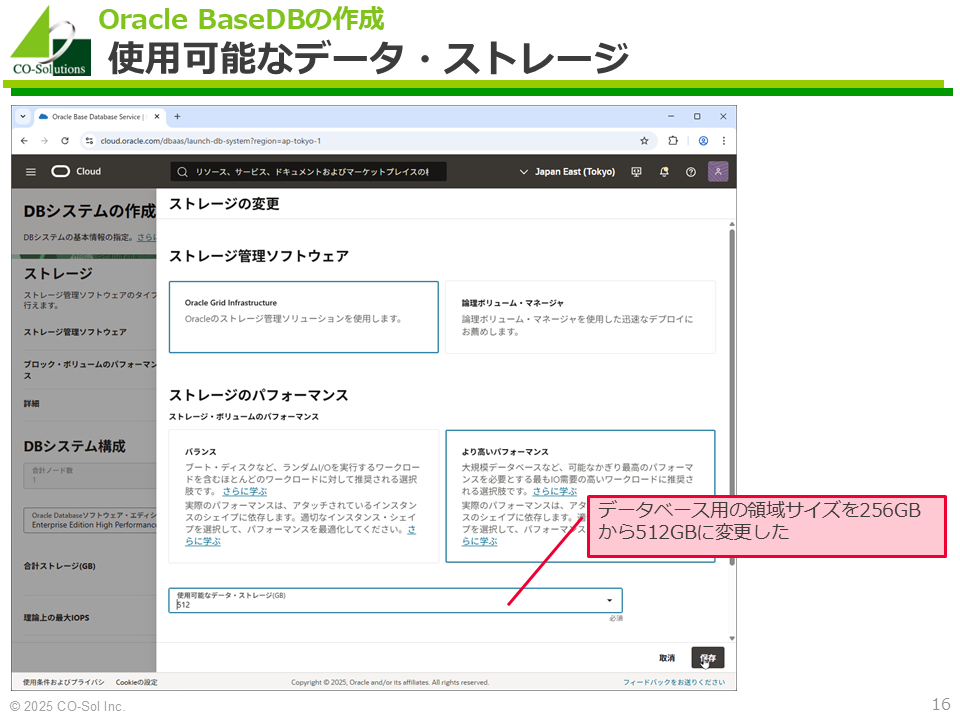Image resolution: width=960 pixels, height=720 pixels.
Task: Open browser extensions puzzle icon
Action: point(673,141)
